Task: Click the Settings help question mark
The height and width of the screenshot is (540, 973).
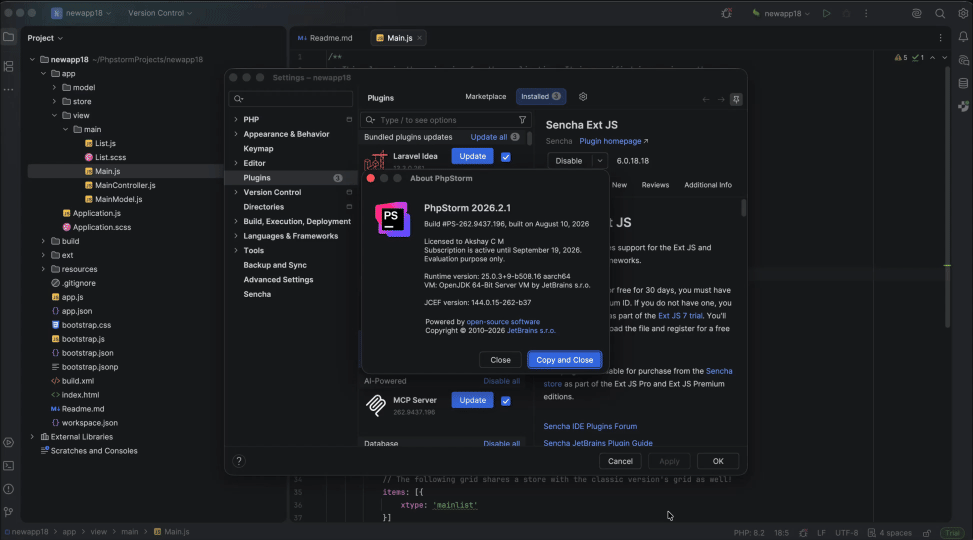Action: (x=239, y=461)
